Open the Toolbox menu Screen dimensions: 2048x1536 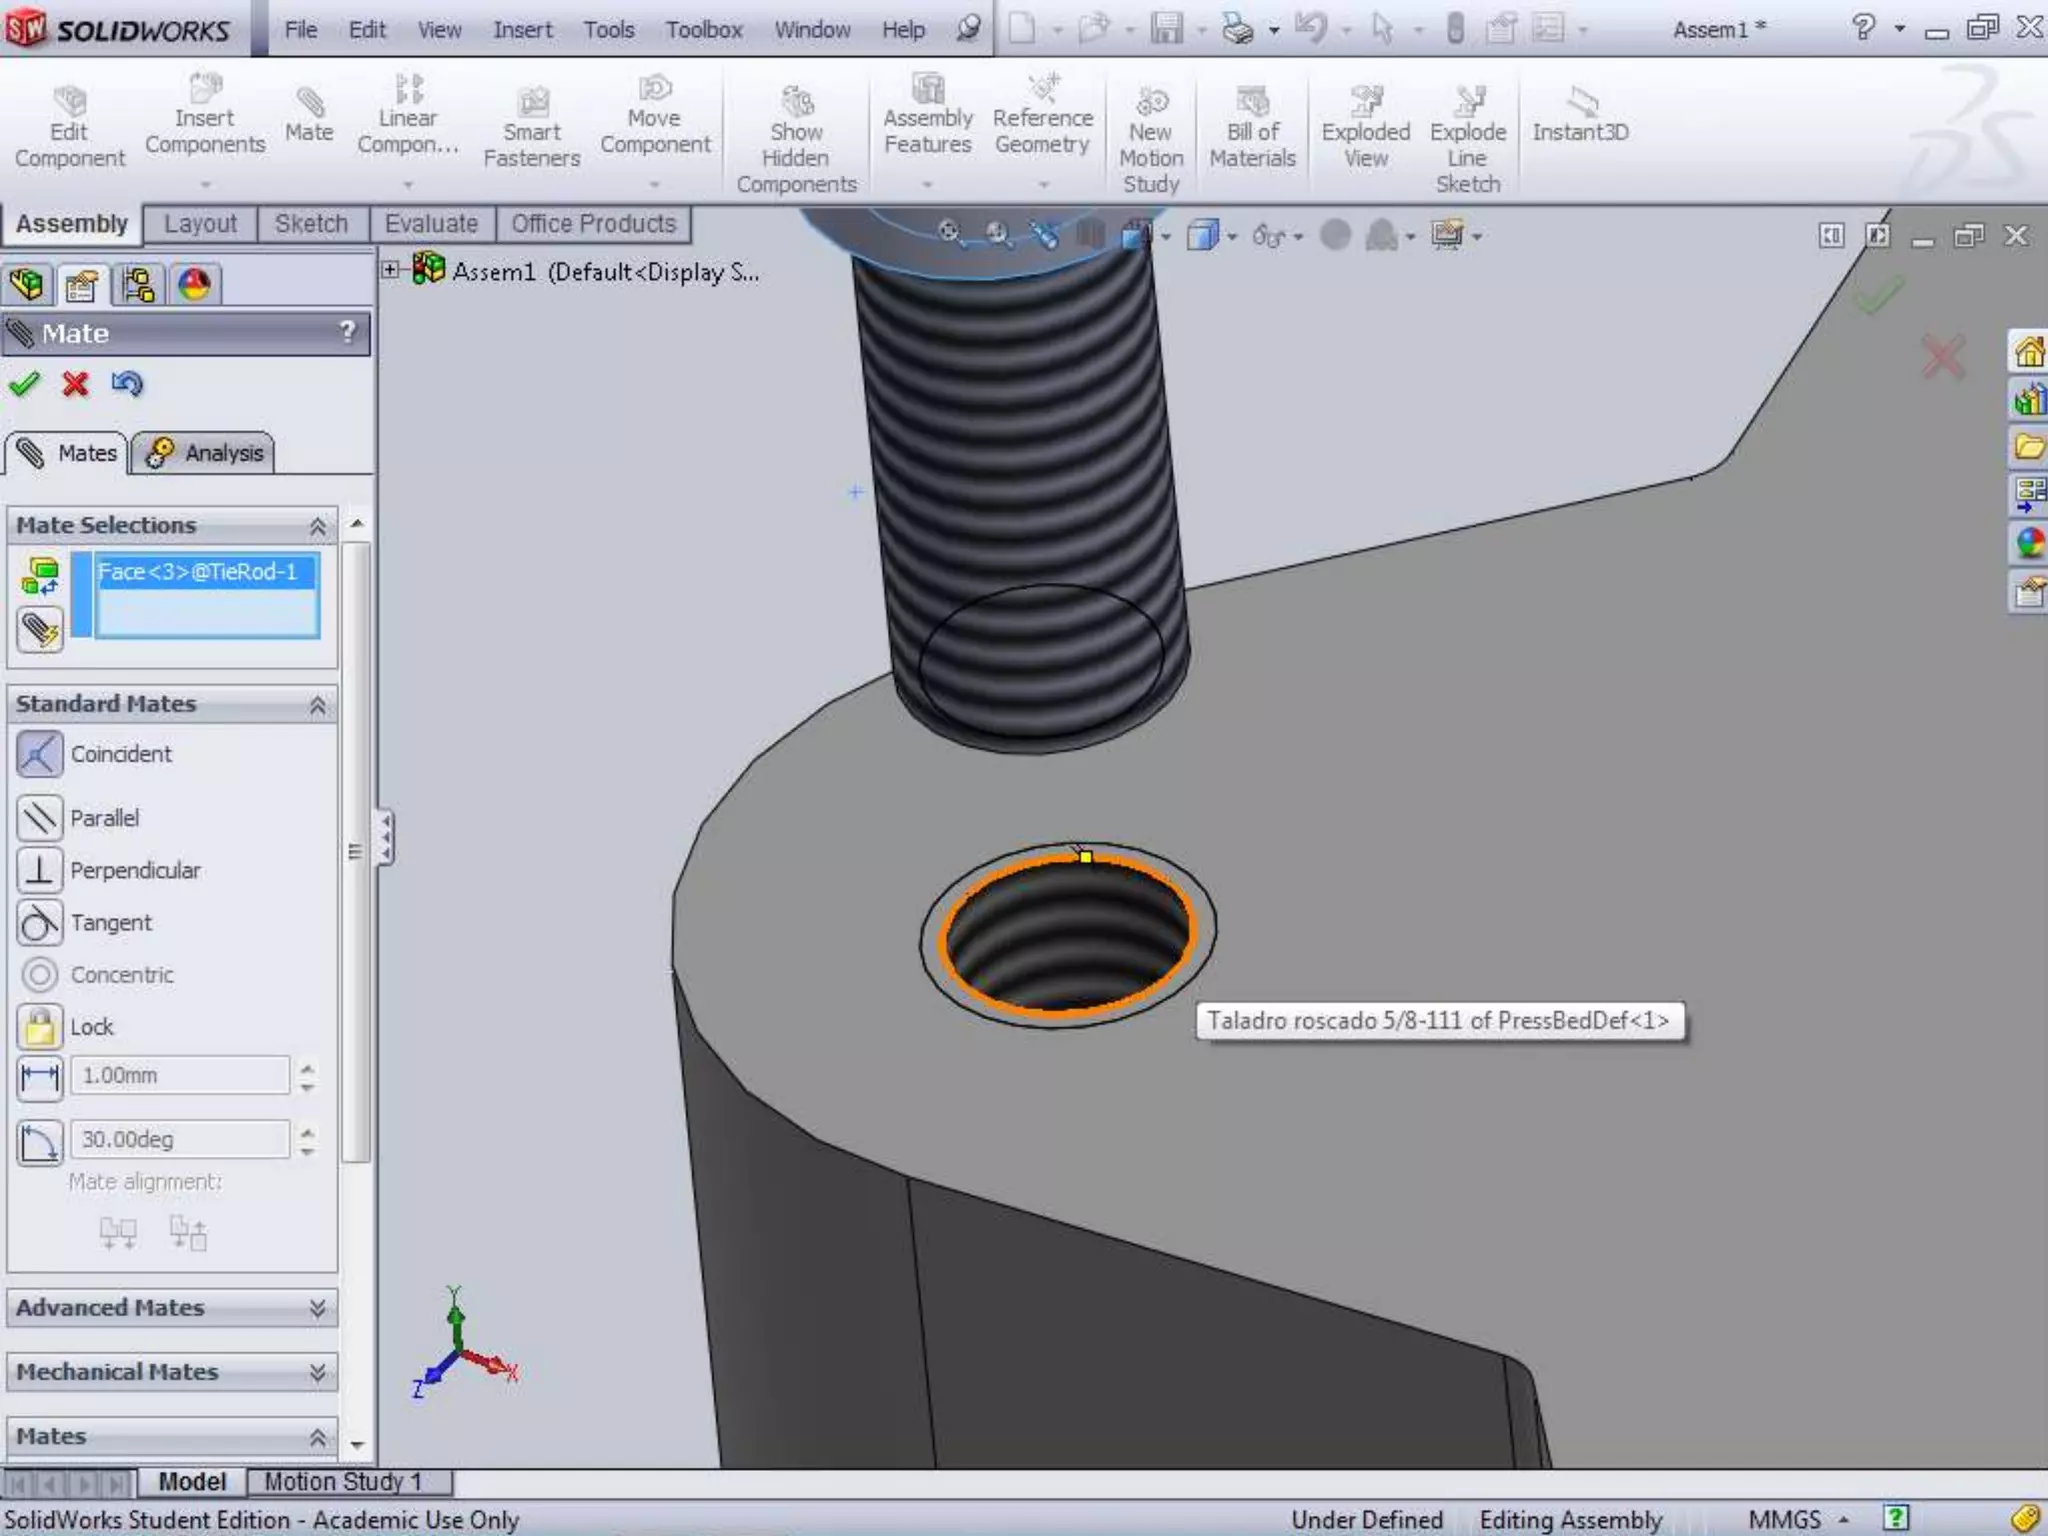(x=704, y=30)
